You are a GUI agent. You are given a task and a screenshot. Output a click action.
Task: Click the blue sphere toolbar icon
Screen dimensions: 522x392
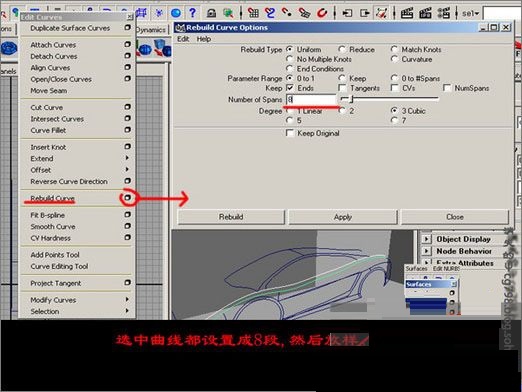pyautogui.click(x=176, y=13)
